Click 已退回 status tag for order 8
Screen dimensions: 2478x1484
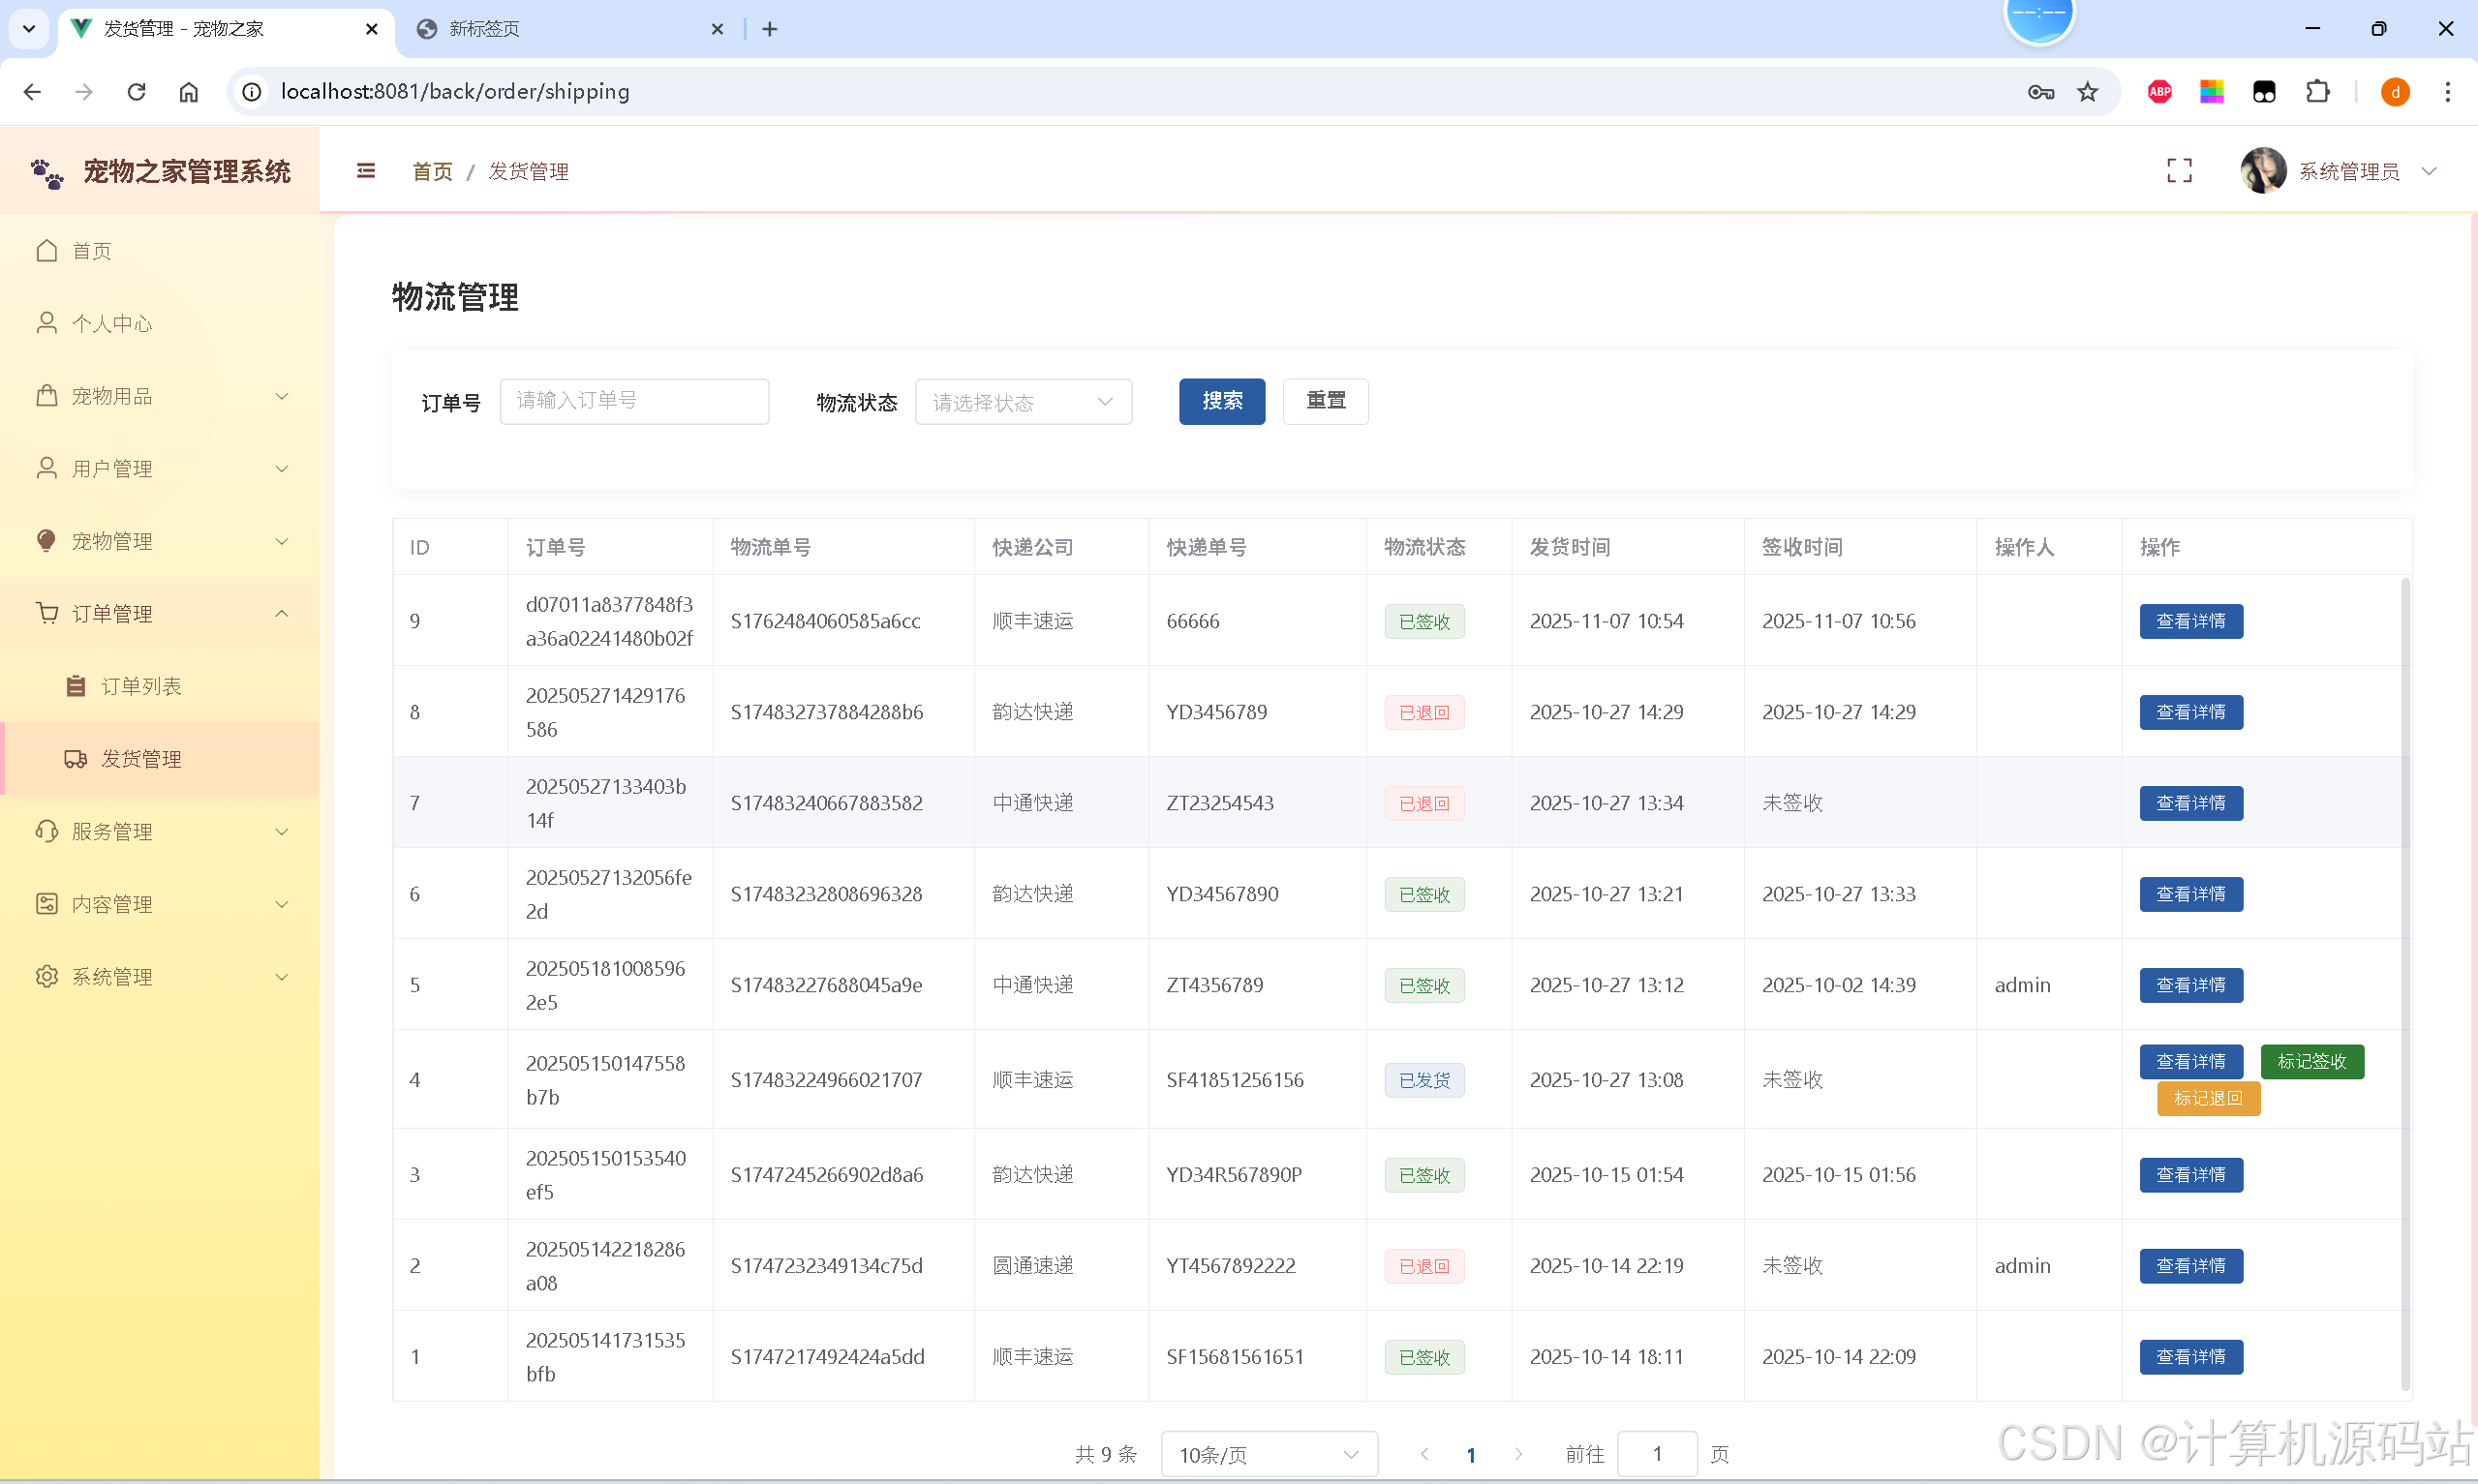[x=1424, y=712]
